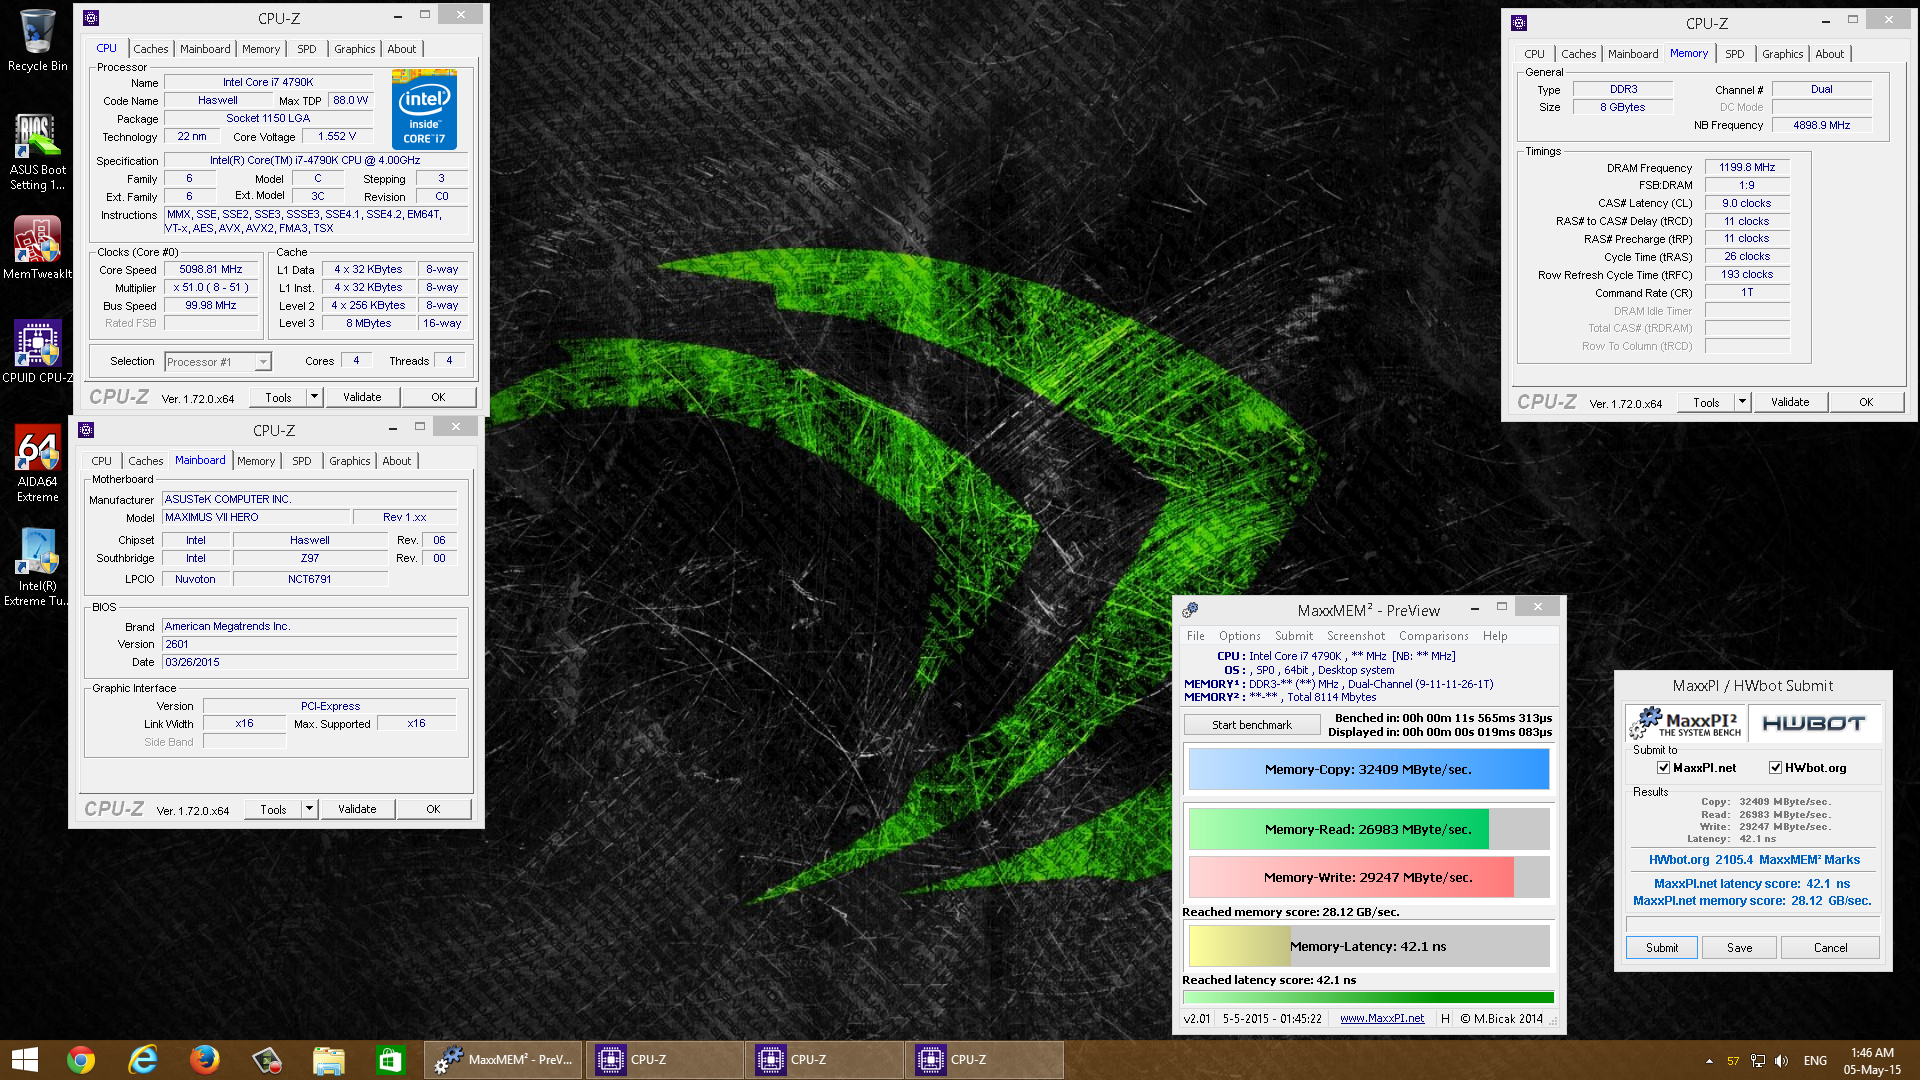Image resolution: width=1920 pixels, height=1080 pixels.
Task: Expand Tools dropdown arrow in the Memory window
Action: (x=1742, y=402)
